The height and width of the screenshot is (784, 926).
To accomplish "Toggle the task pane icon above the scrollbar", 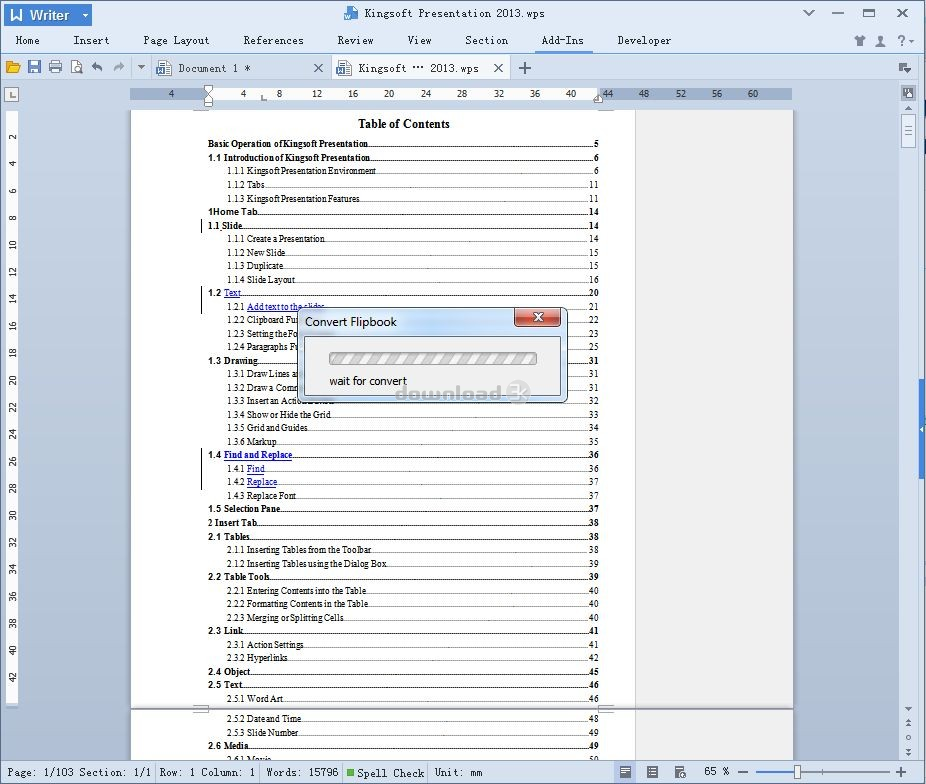I will (908, 93).
